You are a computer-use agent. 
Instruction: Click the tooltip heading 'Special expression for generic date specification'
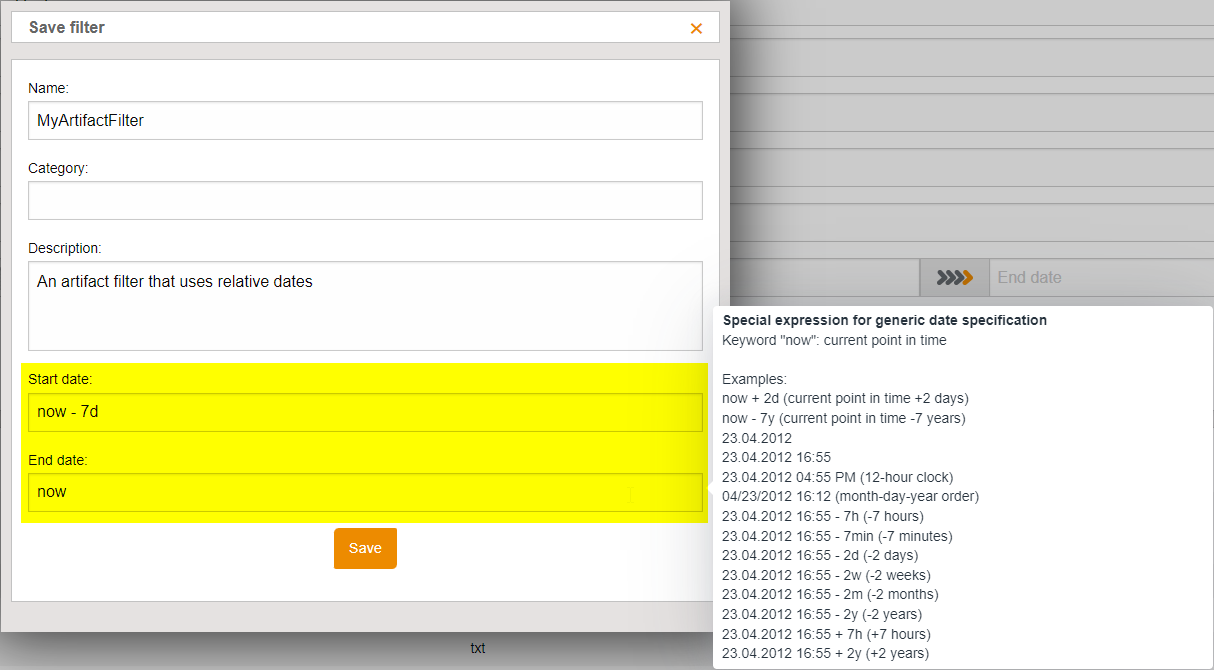click(x=884, y=321)
